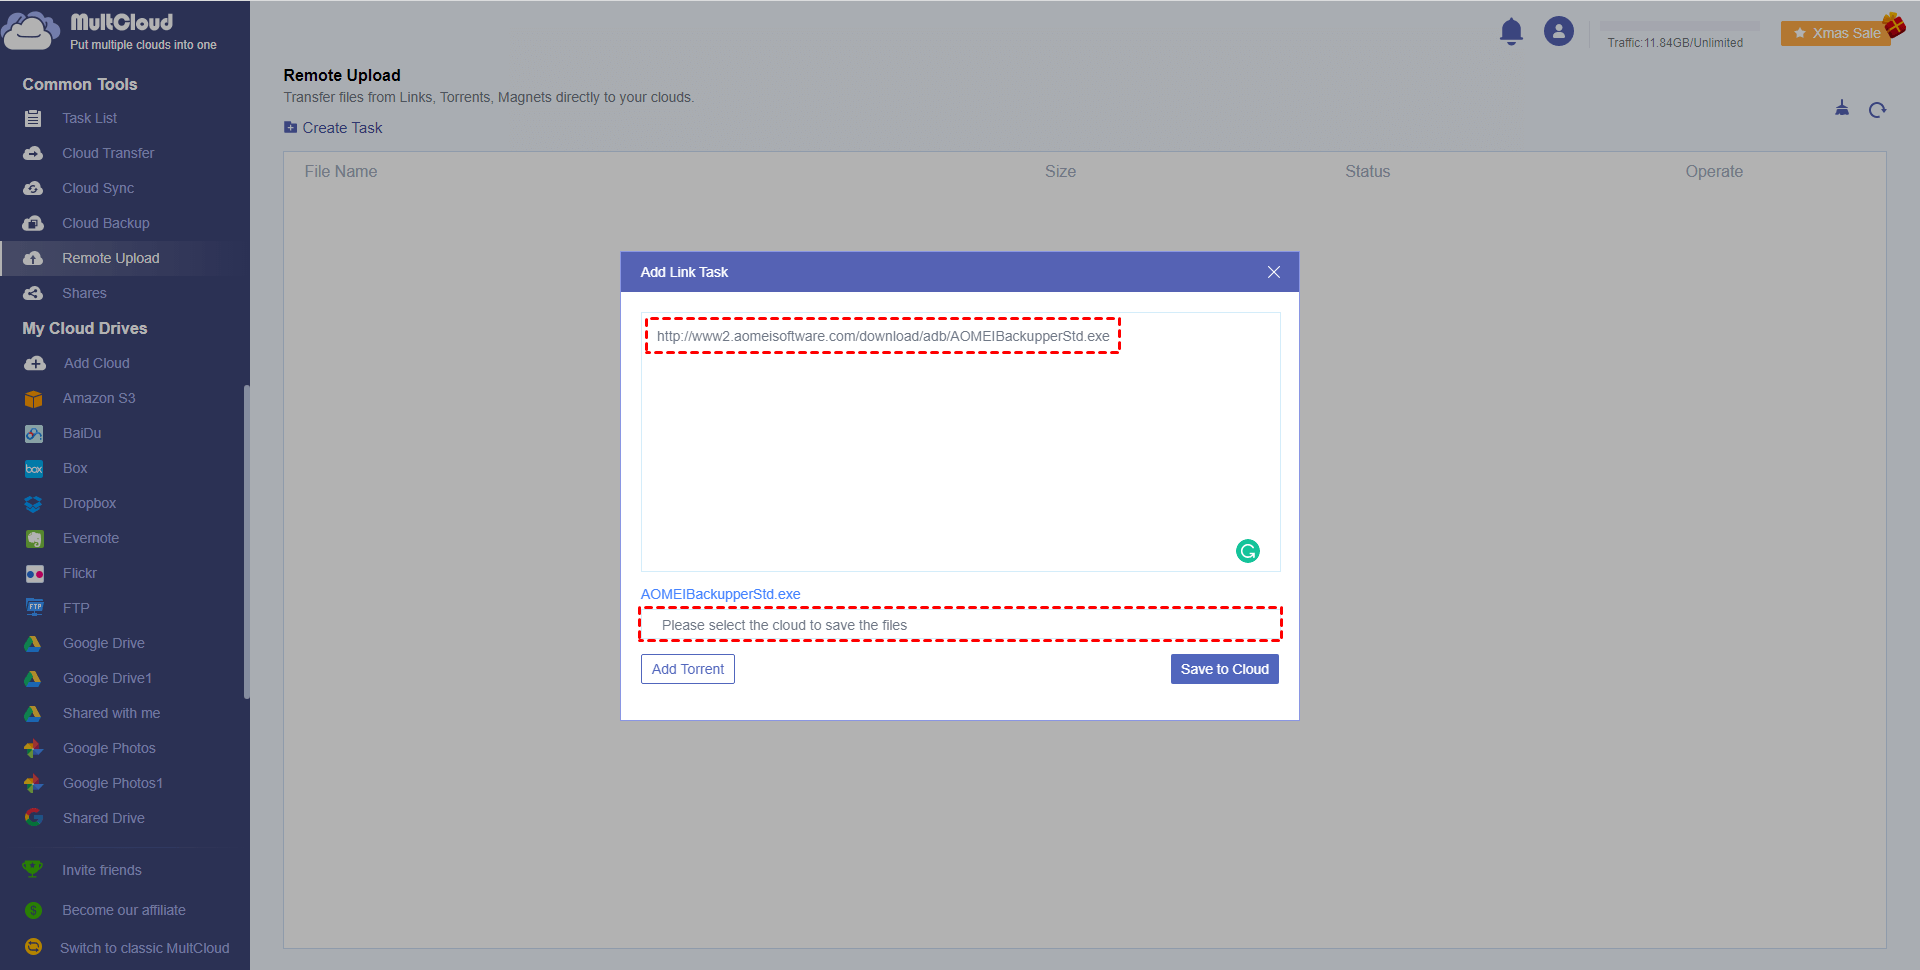Click the Invite friends trophy icon
Image resolution: width=1920 pixels, height=970 pixels.
(x=33, y=869)
